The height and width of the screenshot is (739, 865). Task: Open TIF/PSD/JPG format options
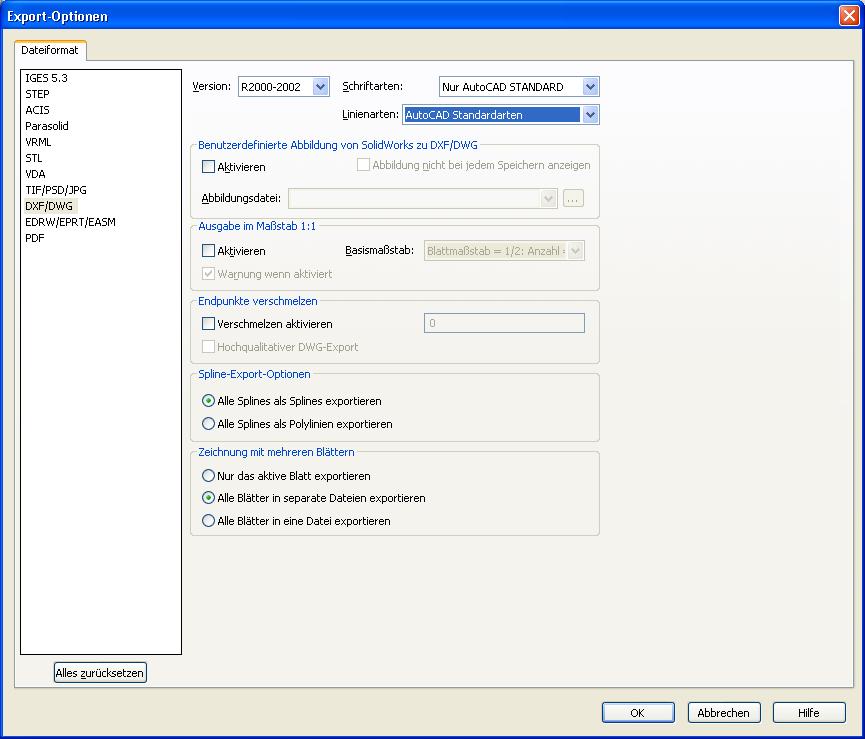[56, 190]
